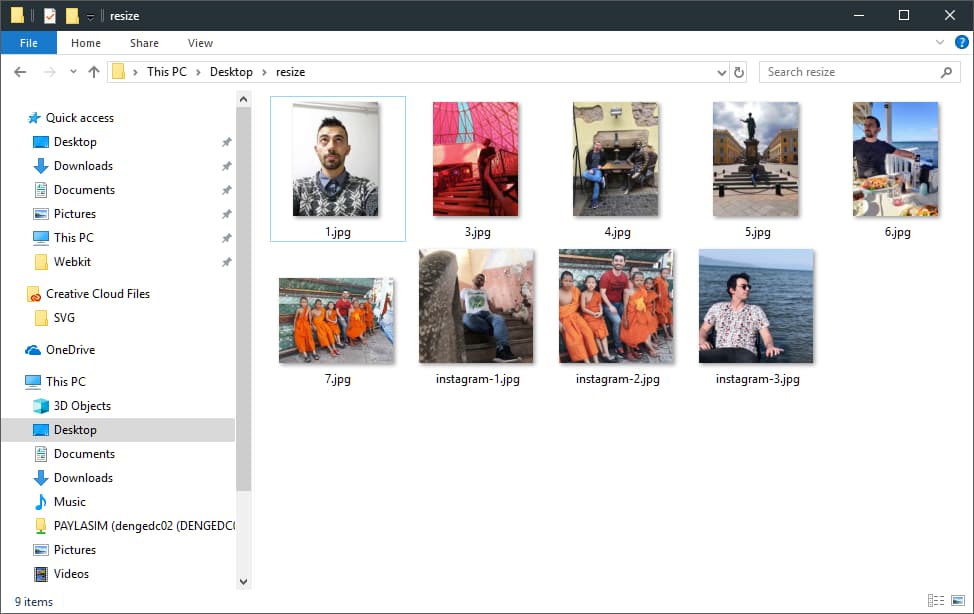974x614 pixels.
Task: Open Customize Quick Access Toolbar dropdown
Action: [90, 16]
